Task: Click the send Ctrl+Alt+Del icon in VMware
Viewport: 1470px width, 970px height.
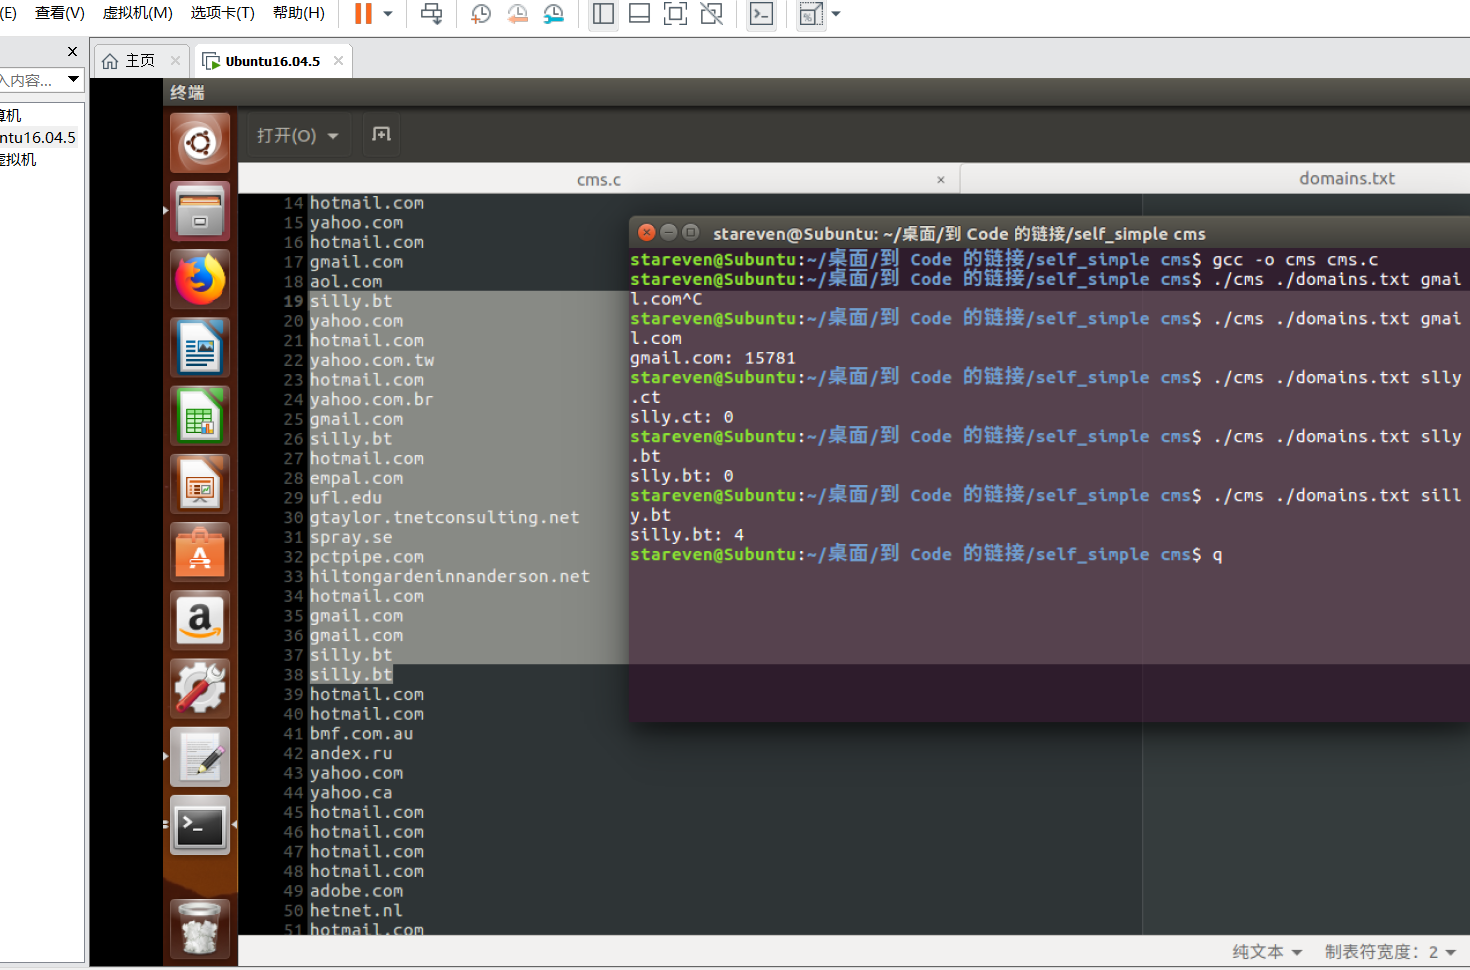Action: coord(432,14)
